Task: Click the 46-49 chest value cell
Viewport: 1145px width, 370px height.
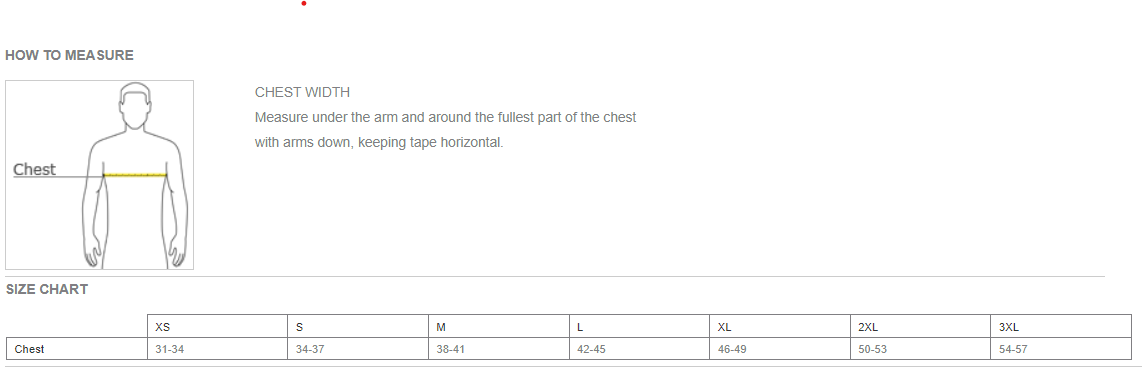Action: [780, 350]
